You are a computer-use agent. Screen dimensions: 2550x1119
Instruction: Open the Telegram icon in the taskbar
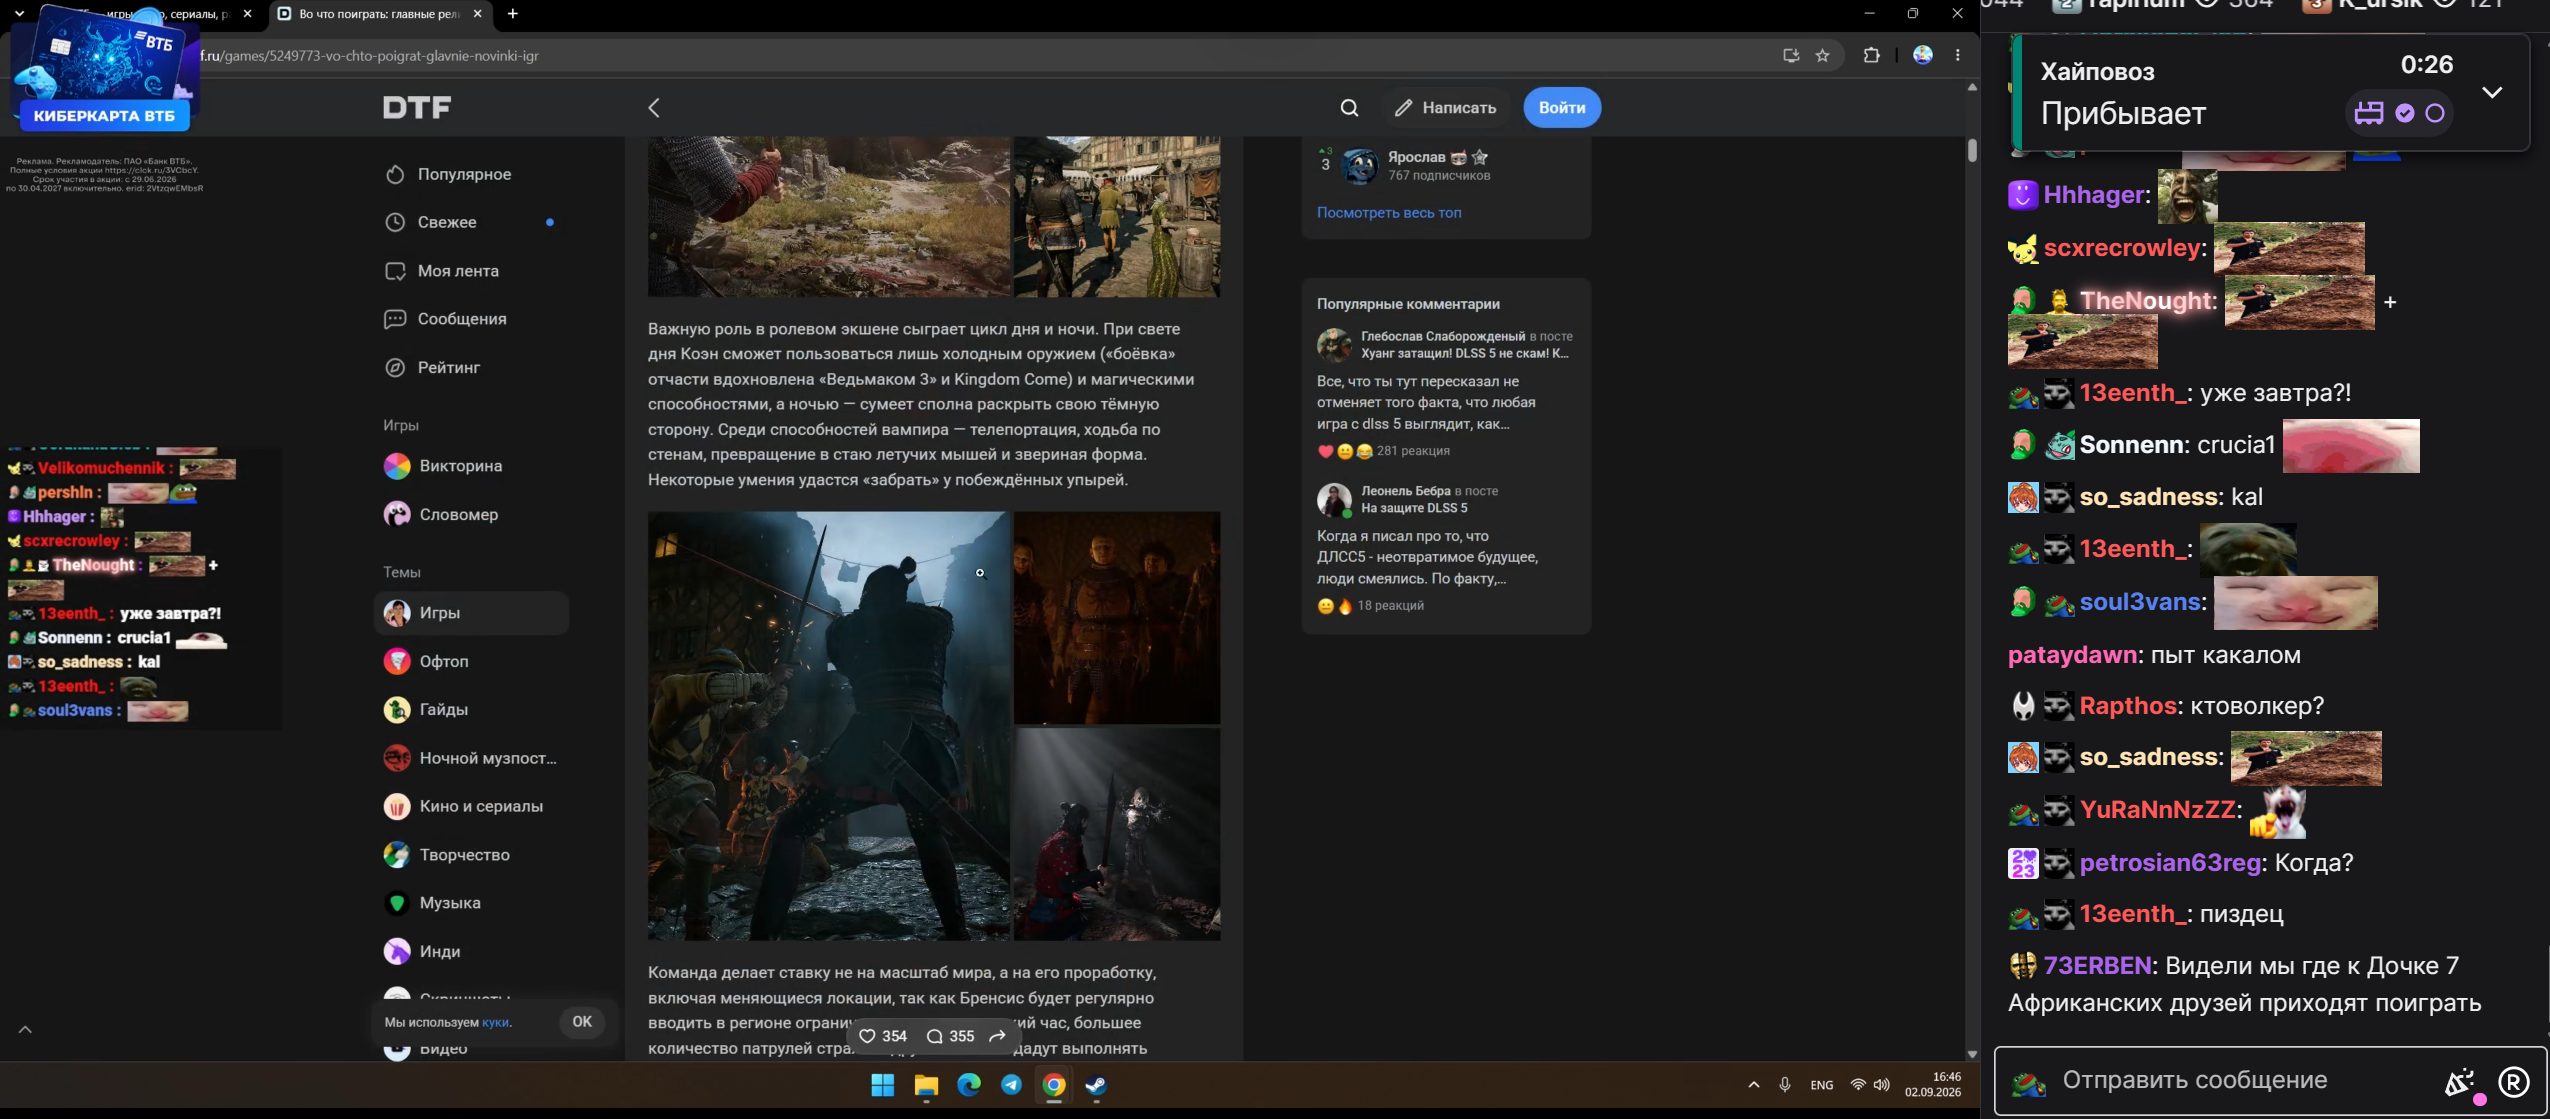(x=1011, y=1085)
